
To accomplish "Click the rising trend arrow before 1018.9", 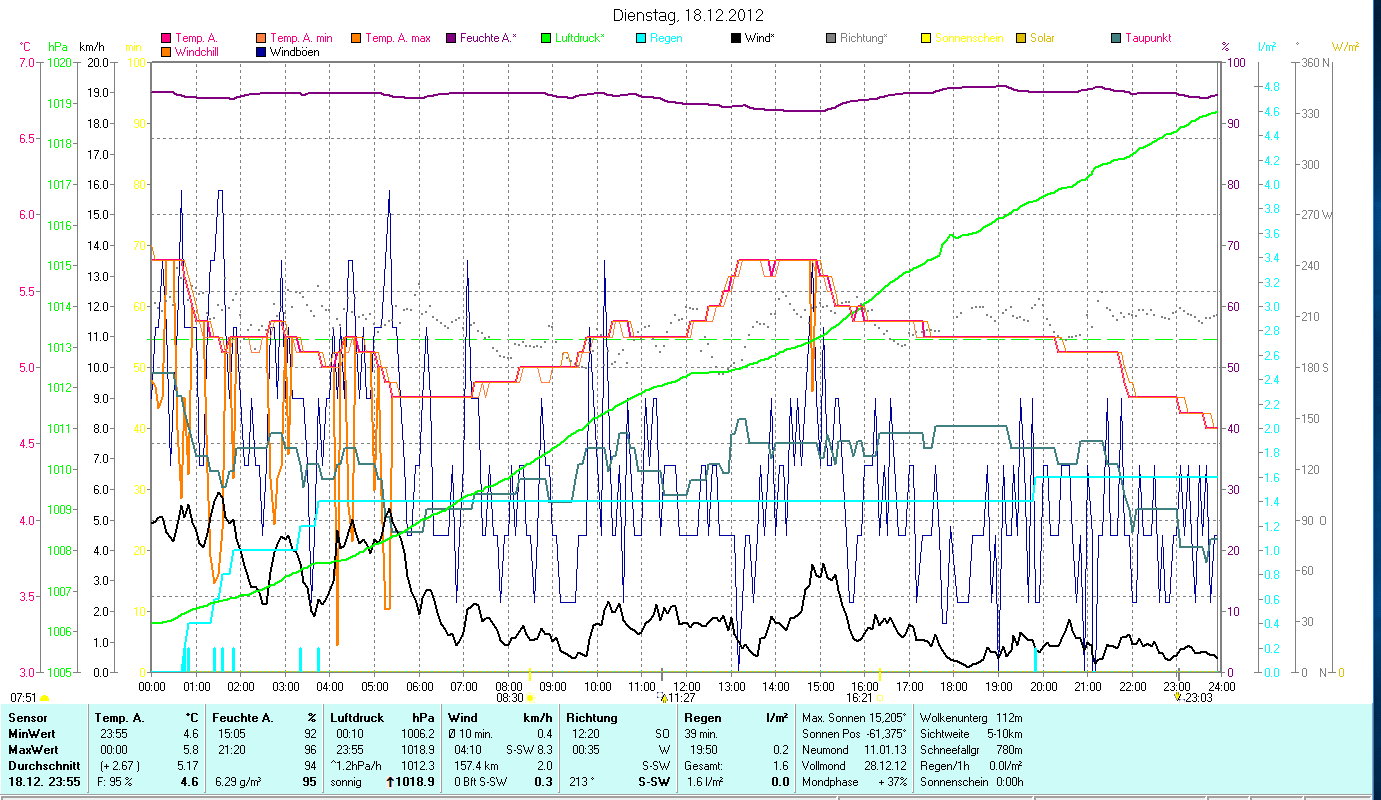I will tap(391, 782).
